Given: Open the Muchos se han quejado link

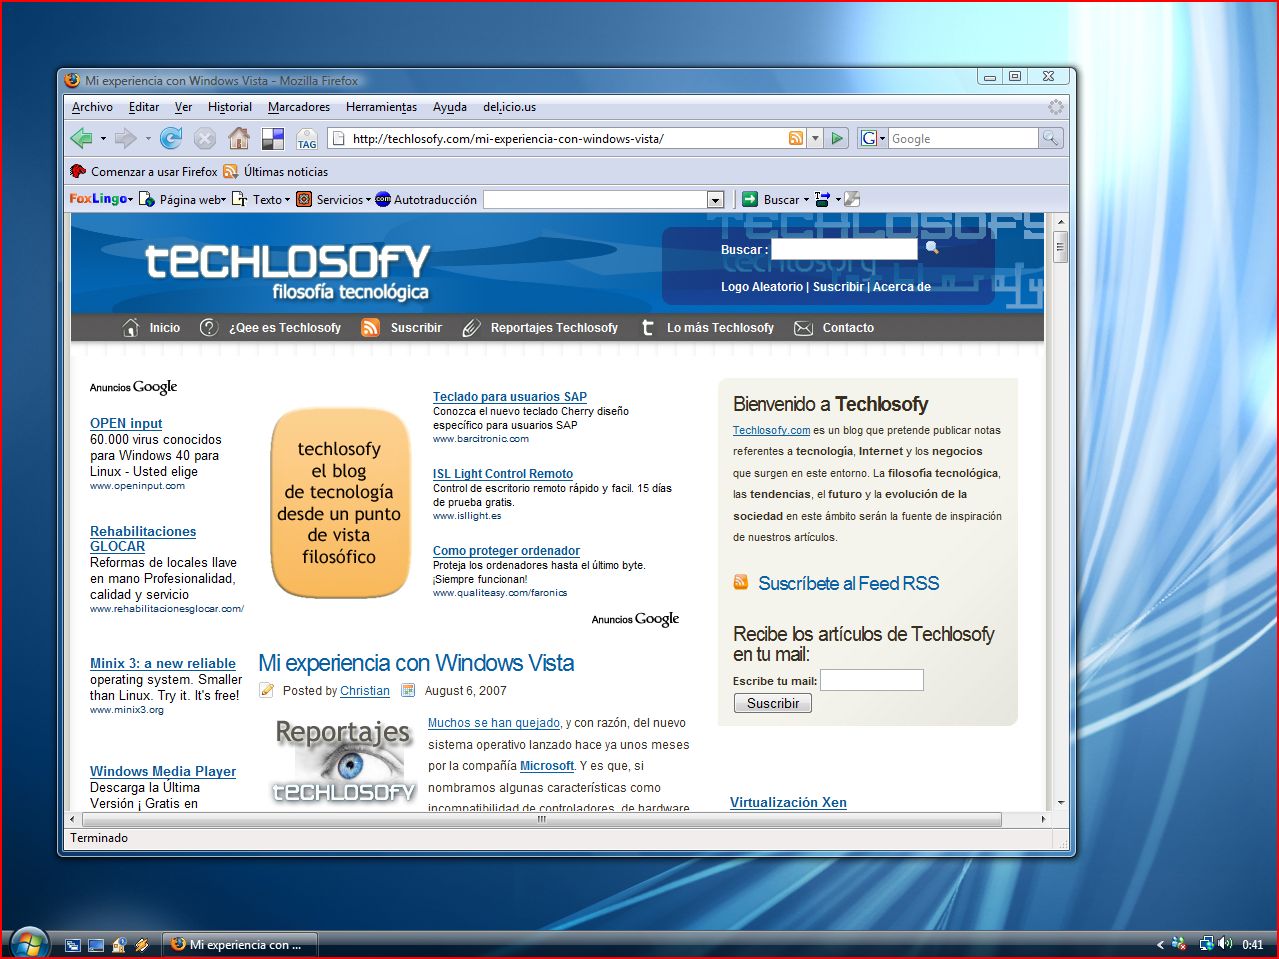Looking at the screenshot, I should pos(494,722).
